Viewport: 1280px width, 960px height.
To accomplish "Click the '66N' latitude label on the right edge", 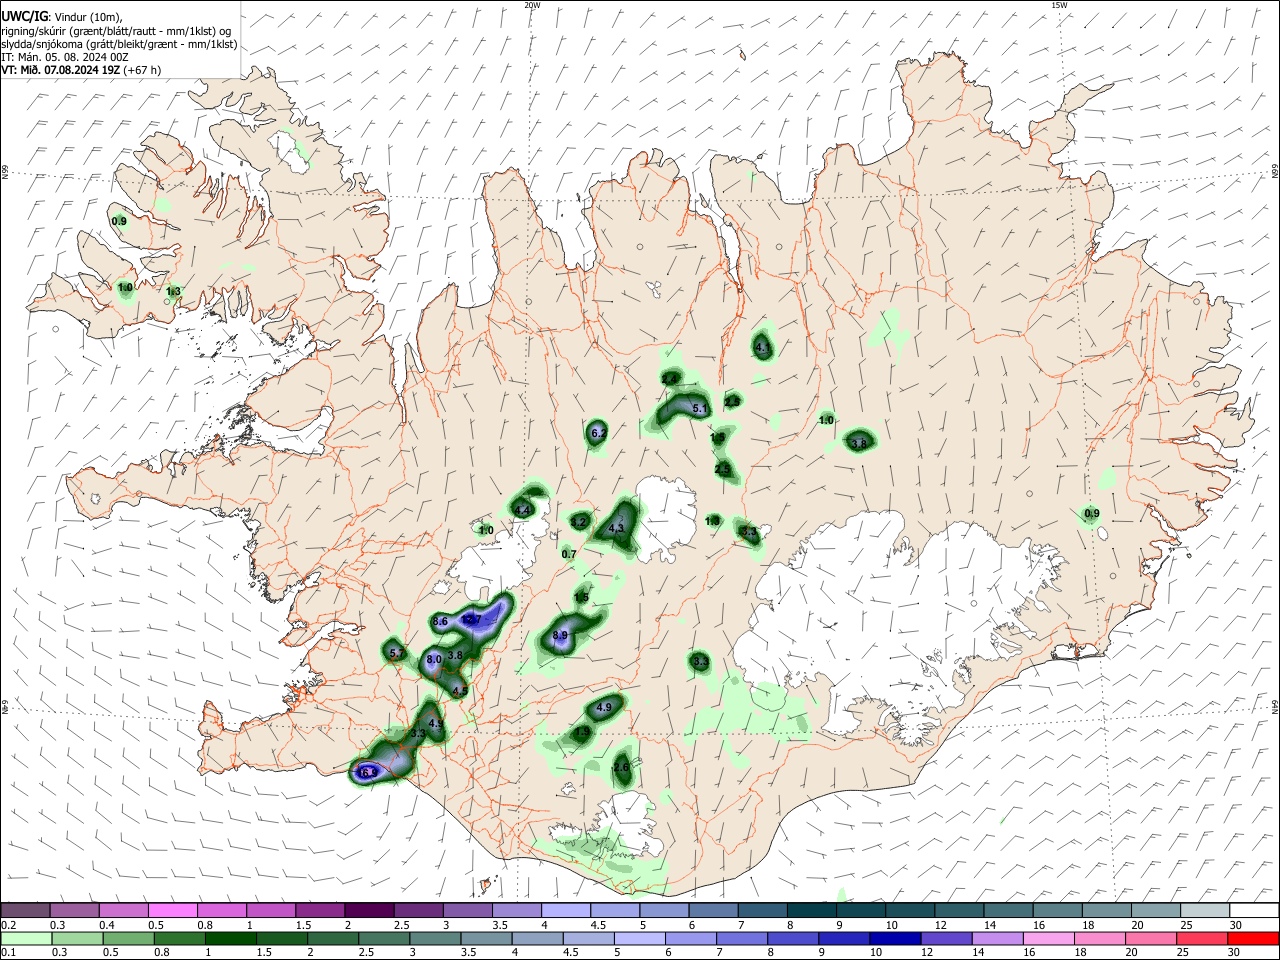I will click(1275, 173).
